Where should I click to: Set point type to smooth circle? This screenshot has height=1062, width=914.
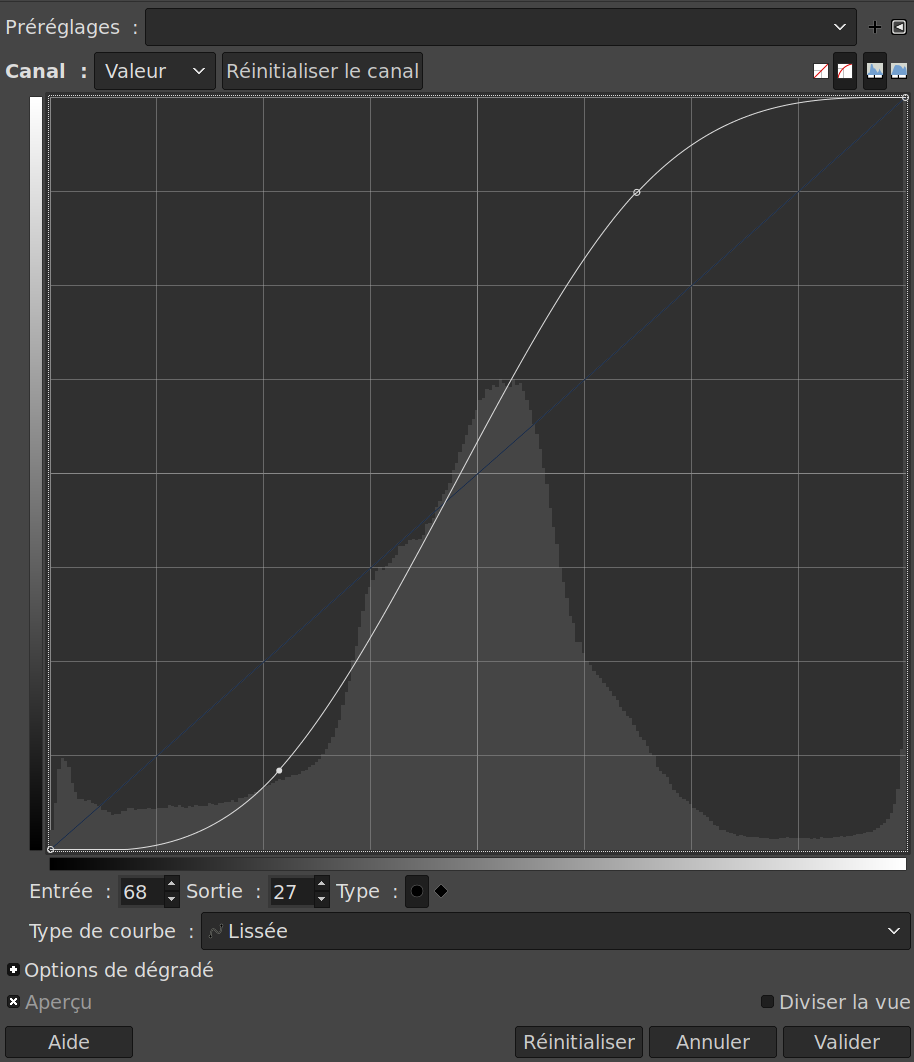pos(417,891)
